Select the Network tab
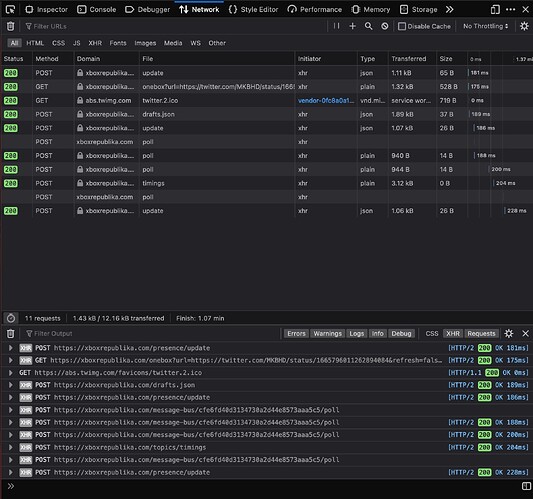 click(x=199, y=10)
